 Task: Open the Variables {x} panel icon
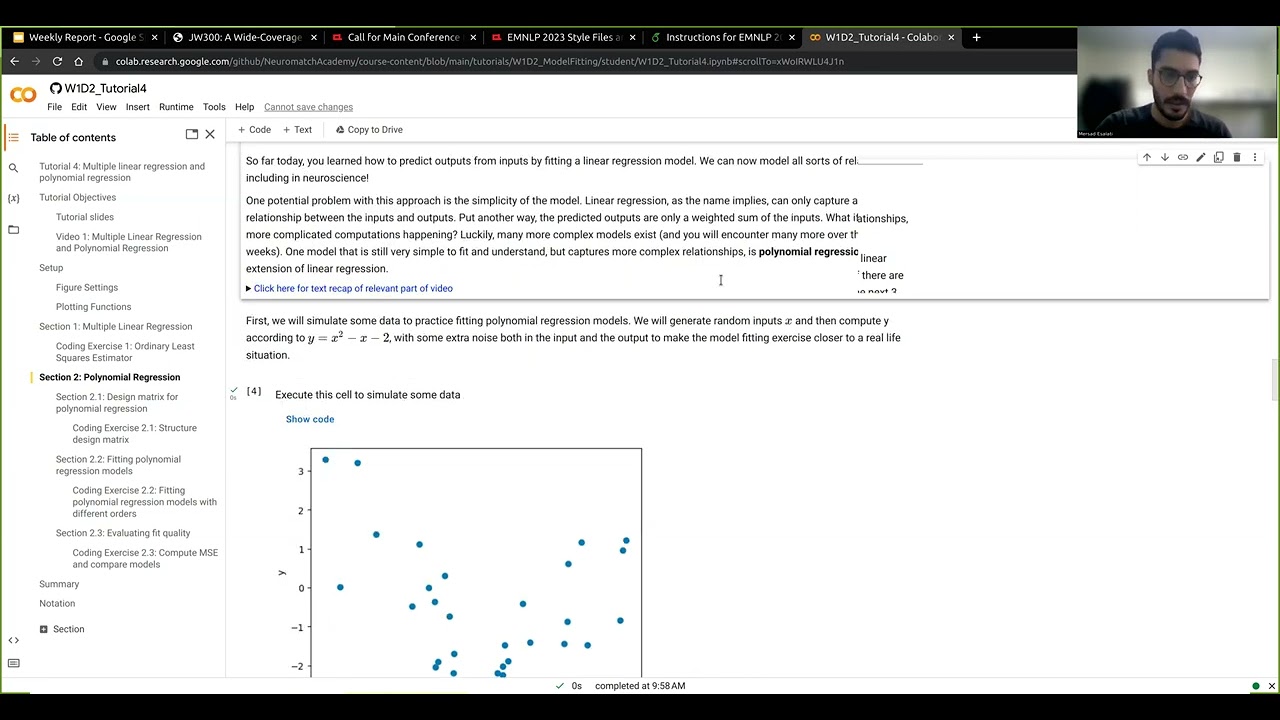tap(13, 198)
